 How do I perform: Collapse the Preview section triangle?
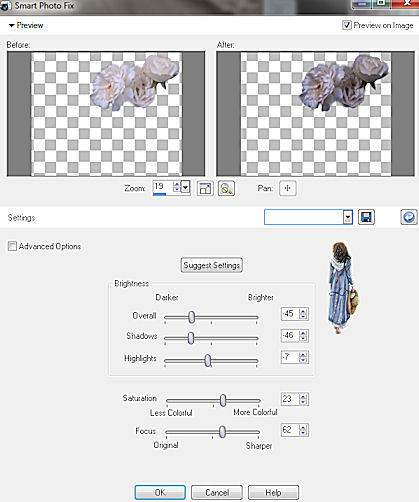[12, 25]
